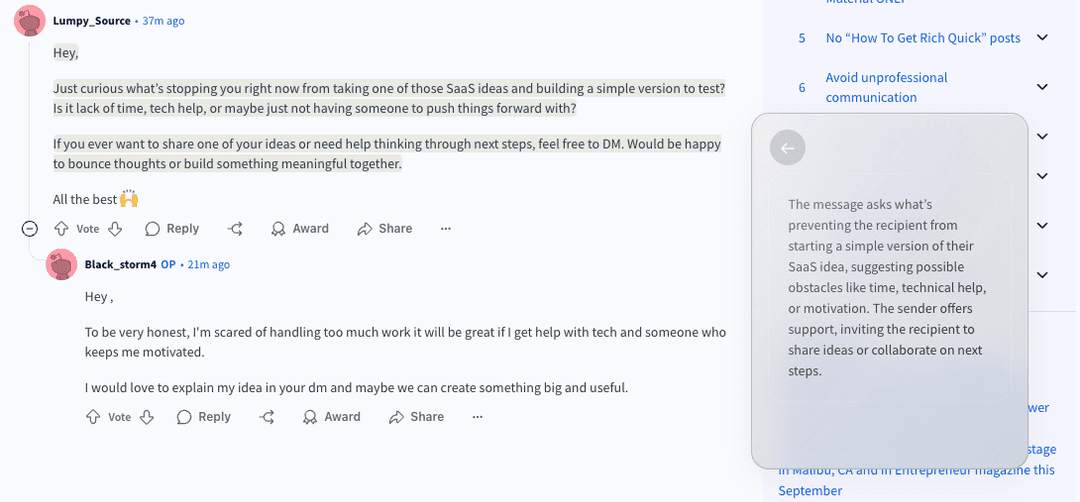Screen dimensions: 1080x502
Task: Click the quick-share arrow icon on Lumpy_Source comment
Action: pos(235,229)
